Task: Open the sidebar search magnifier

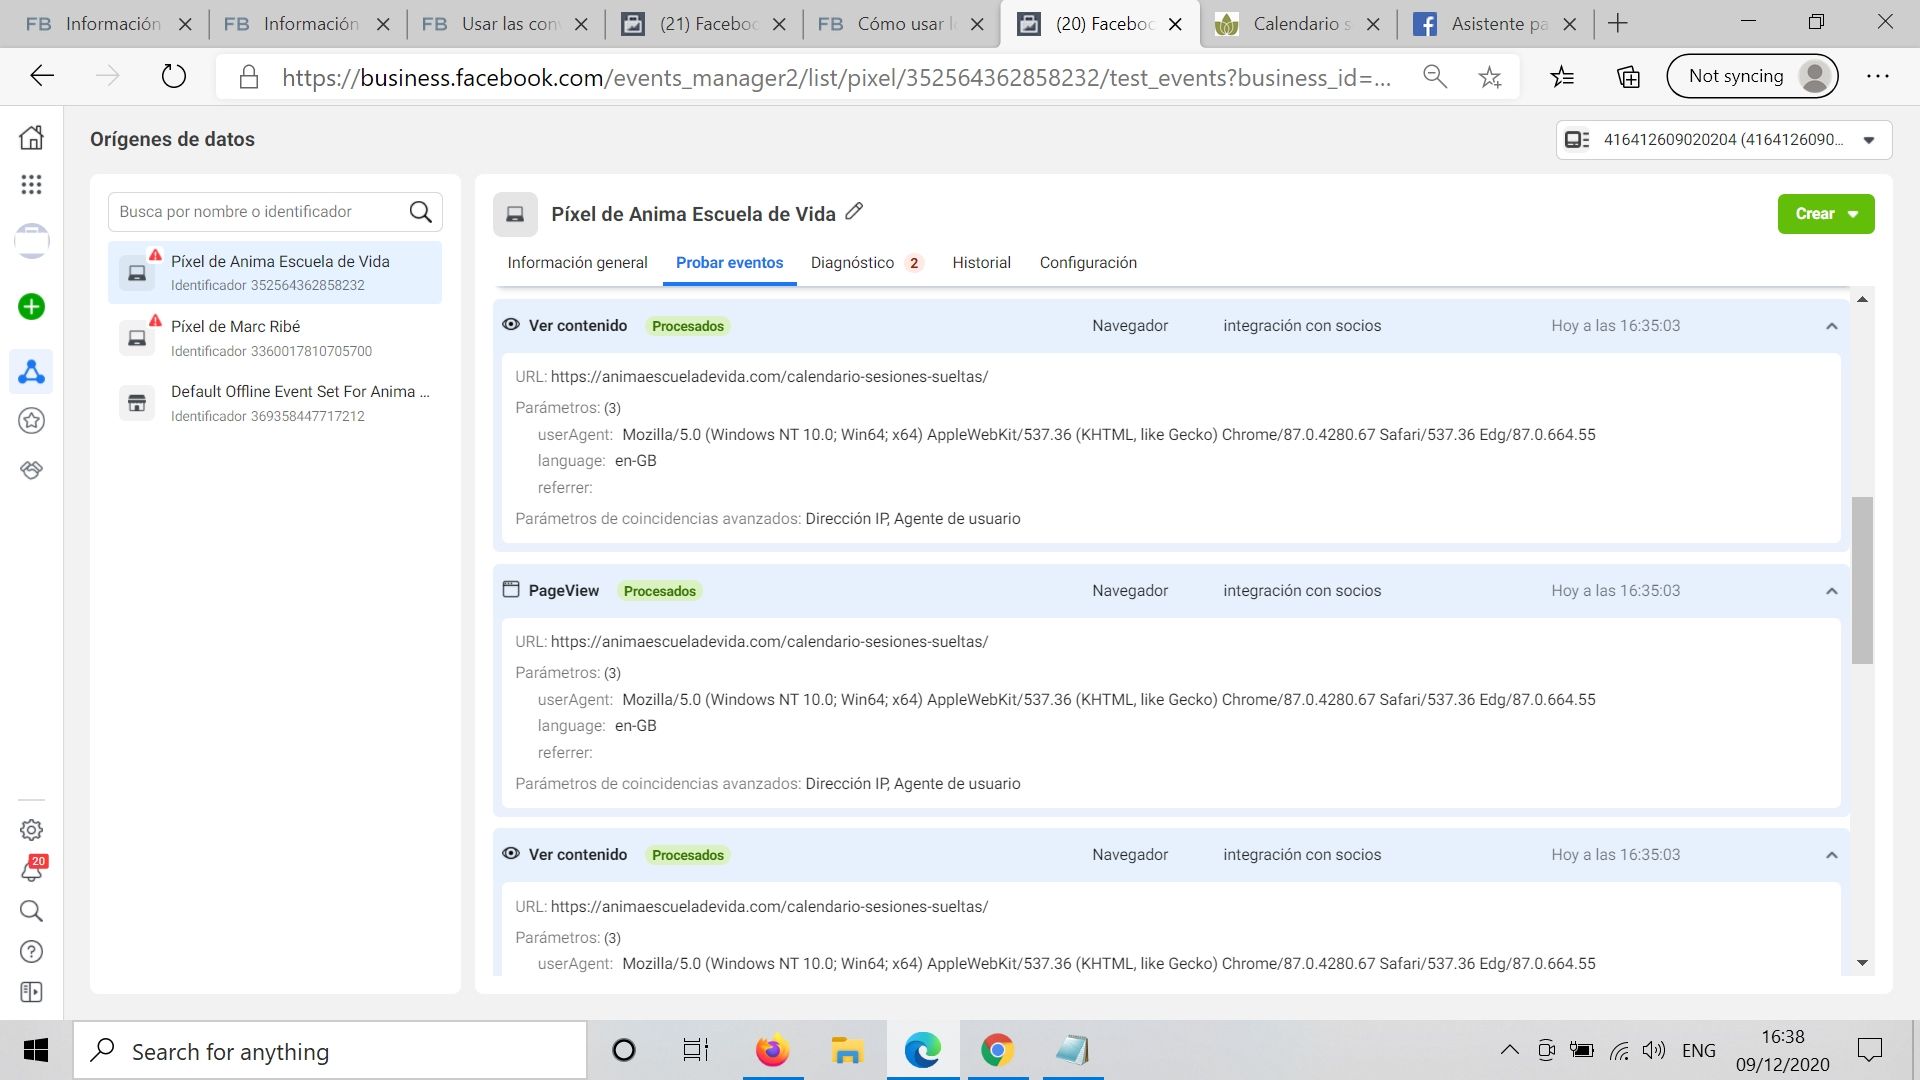Action: tap(32, 911)
